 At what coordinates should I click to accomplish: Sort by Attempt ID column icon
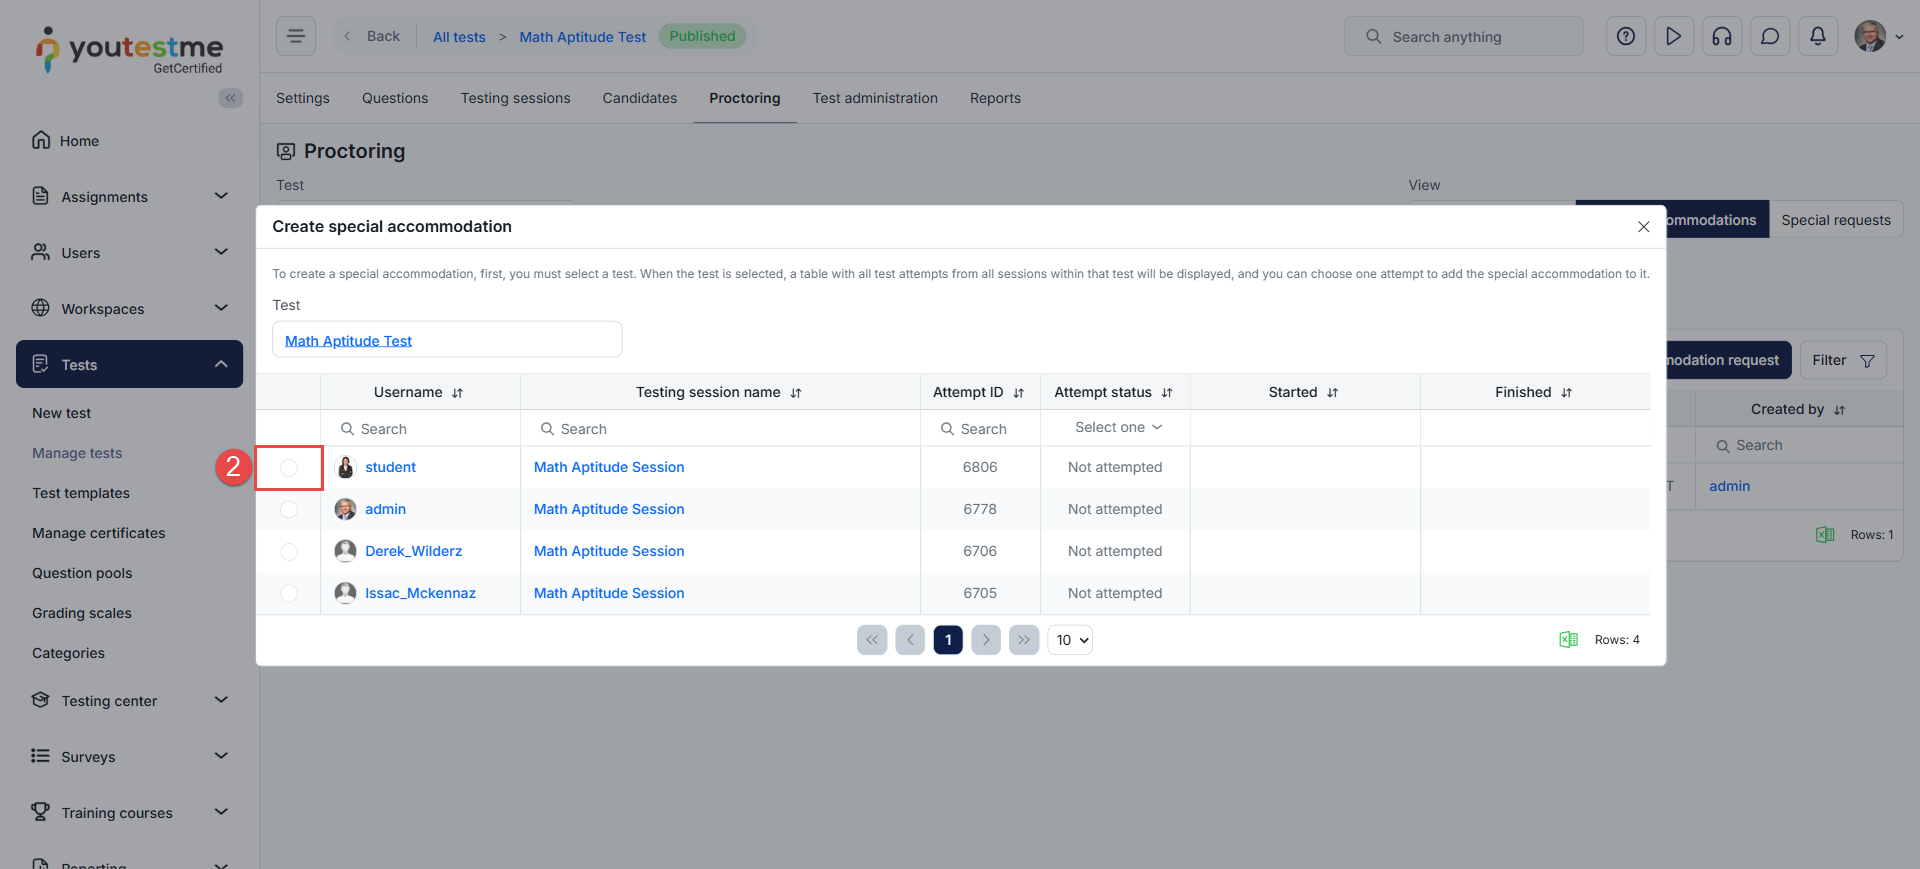(1019, 393)
